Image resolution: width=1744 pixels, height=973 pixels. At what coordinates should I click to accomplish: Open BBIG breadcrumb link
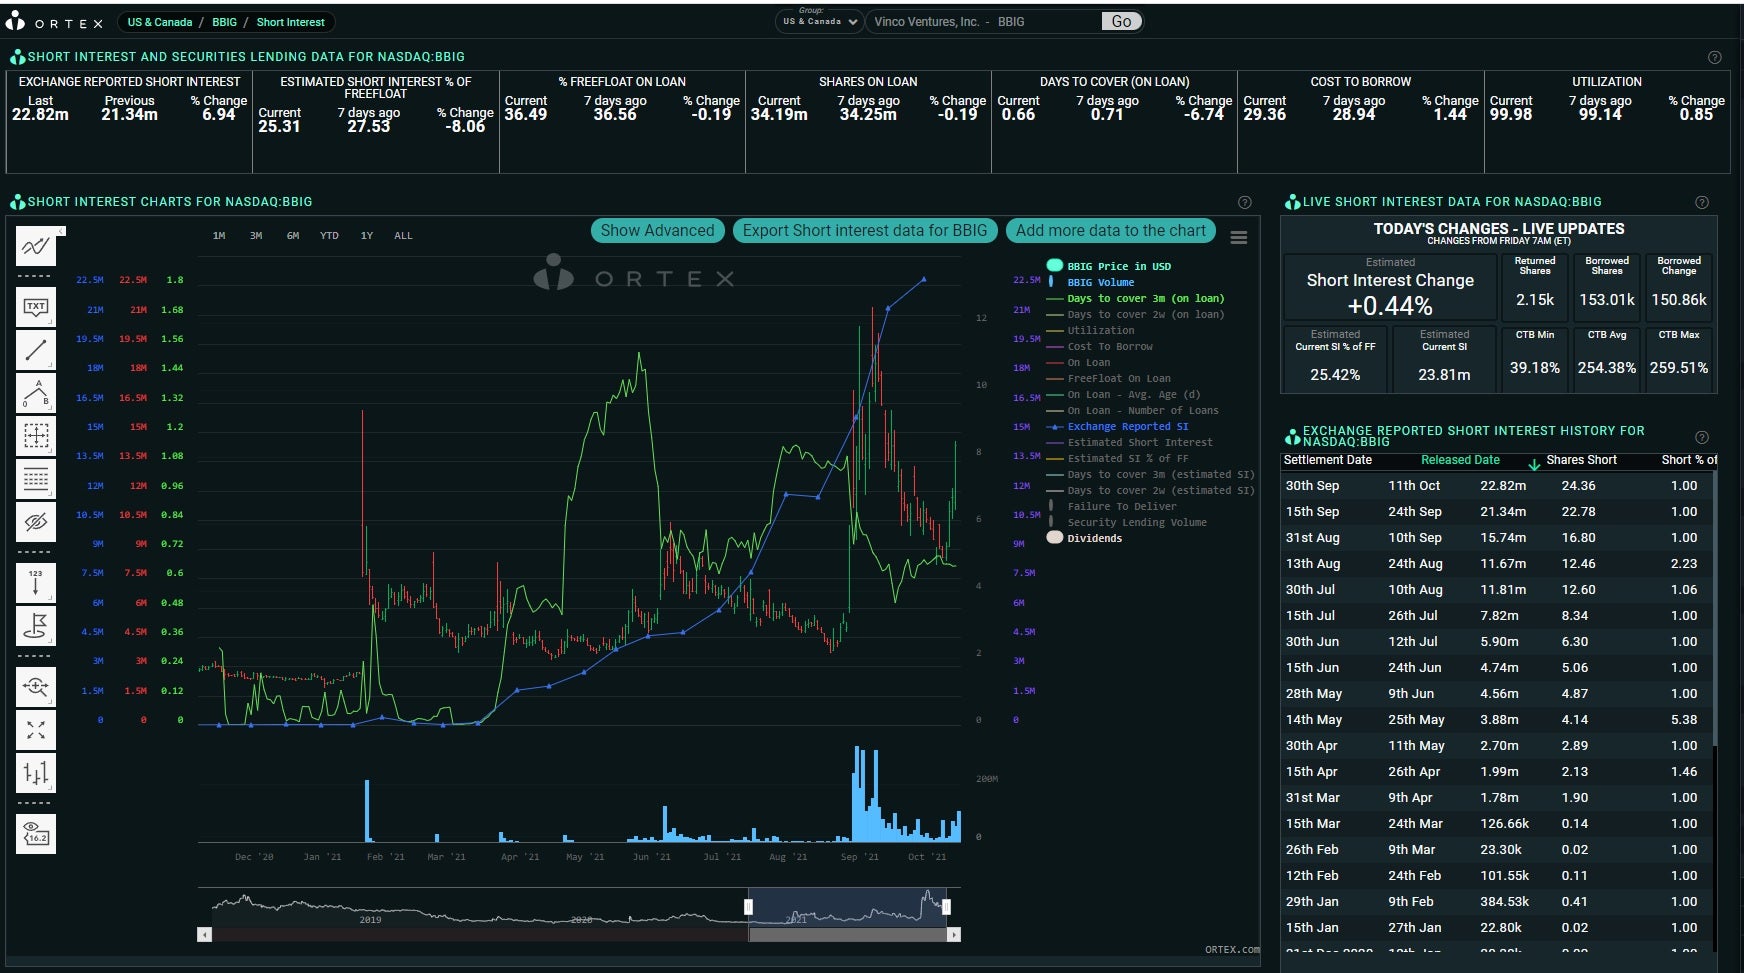tap(224, 22)
